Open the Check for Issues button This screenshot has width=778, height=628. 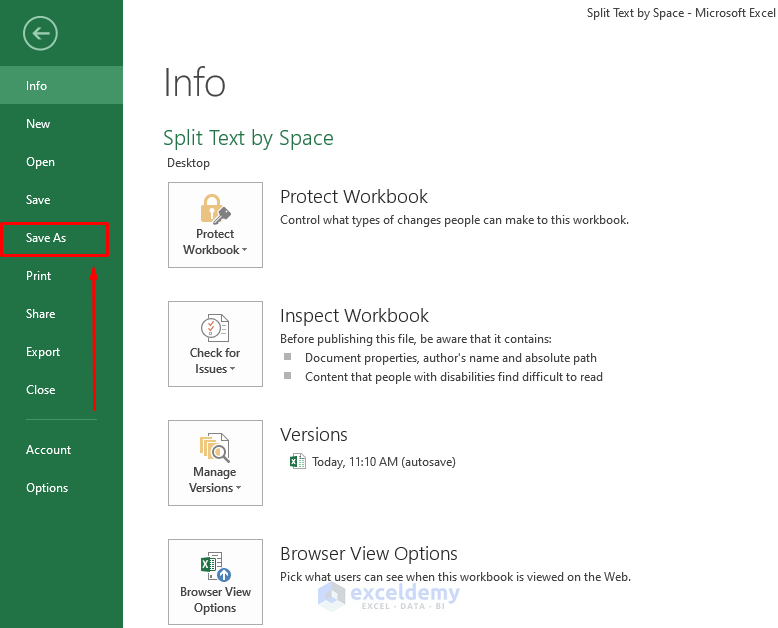pyautogui.click(x=215, y=344)
